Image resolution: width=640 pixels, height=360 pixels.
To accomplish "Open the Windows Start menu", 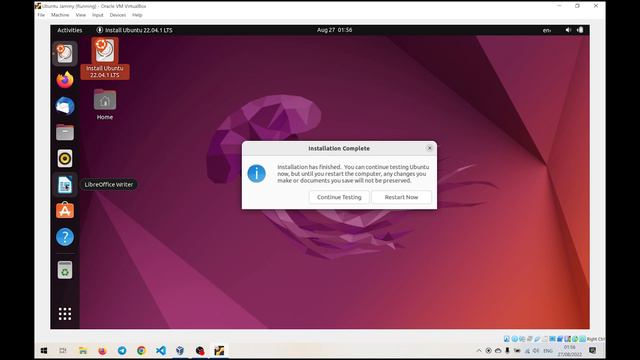I will tap(44, 351).
